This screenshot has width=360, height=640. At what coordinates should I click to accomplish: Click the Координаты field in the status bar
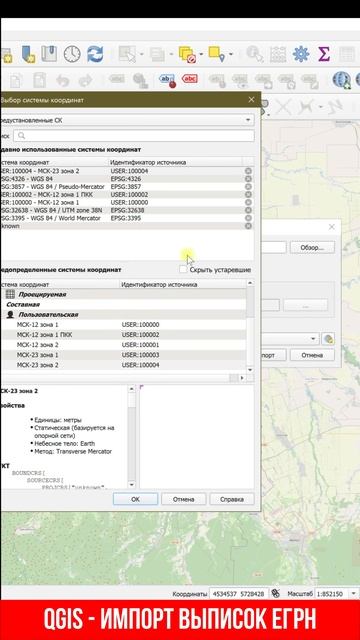click(x=239, y=594)
